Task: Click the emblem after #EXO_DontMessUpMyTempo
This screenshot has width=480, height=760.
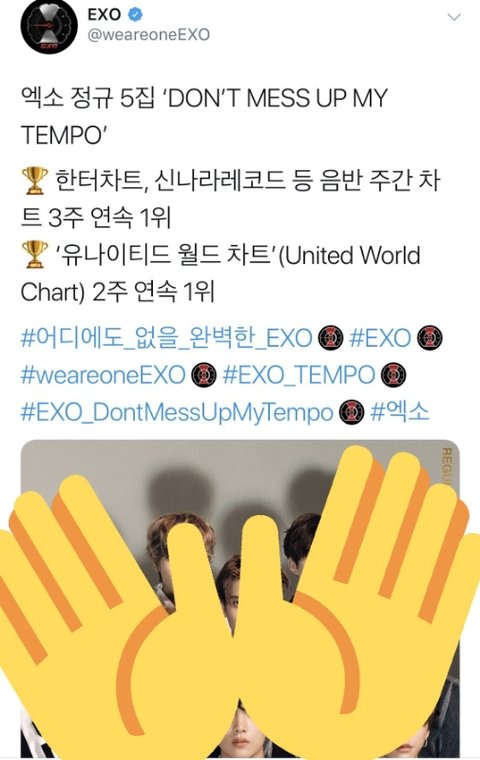Action: [x=352, y=413]
